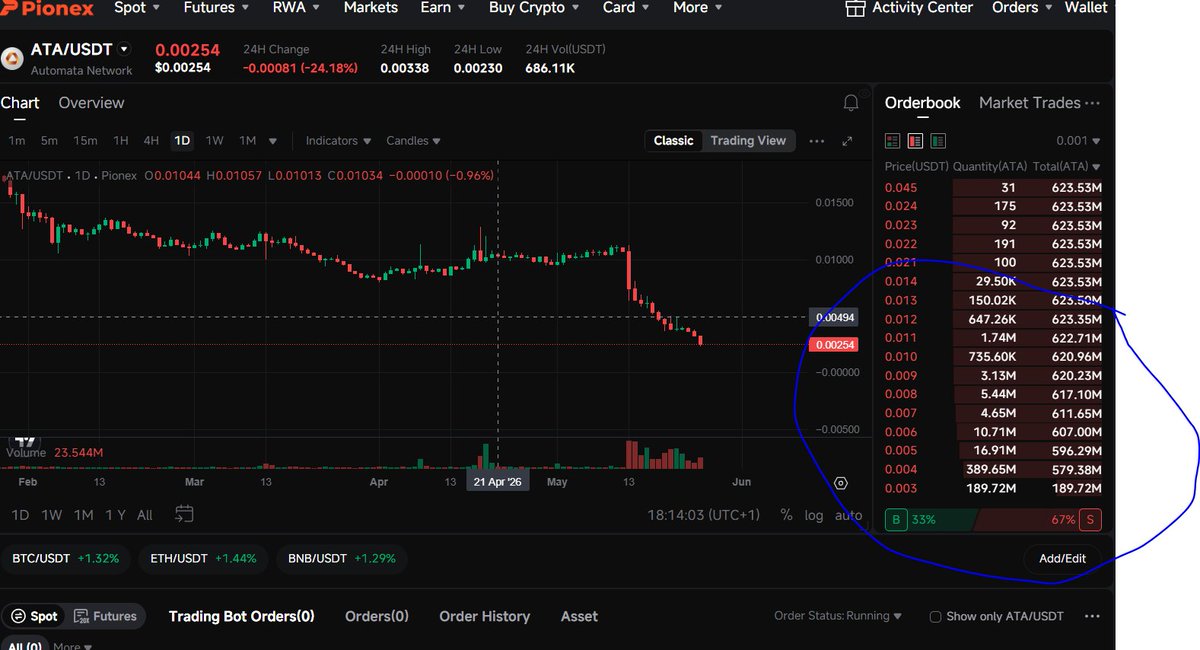Open the Wallet link

[x=1085, y=8]
